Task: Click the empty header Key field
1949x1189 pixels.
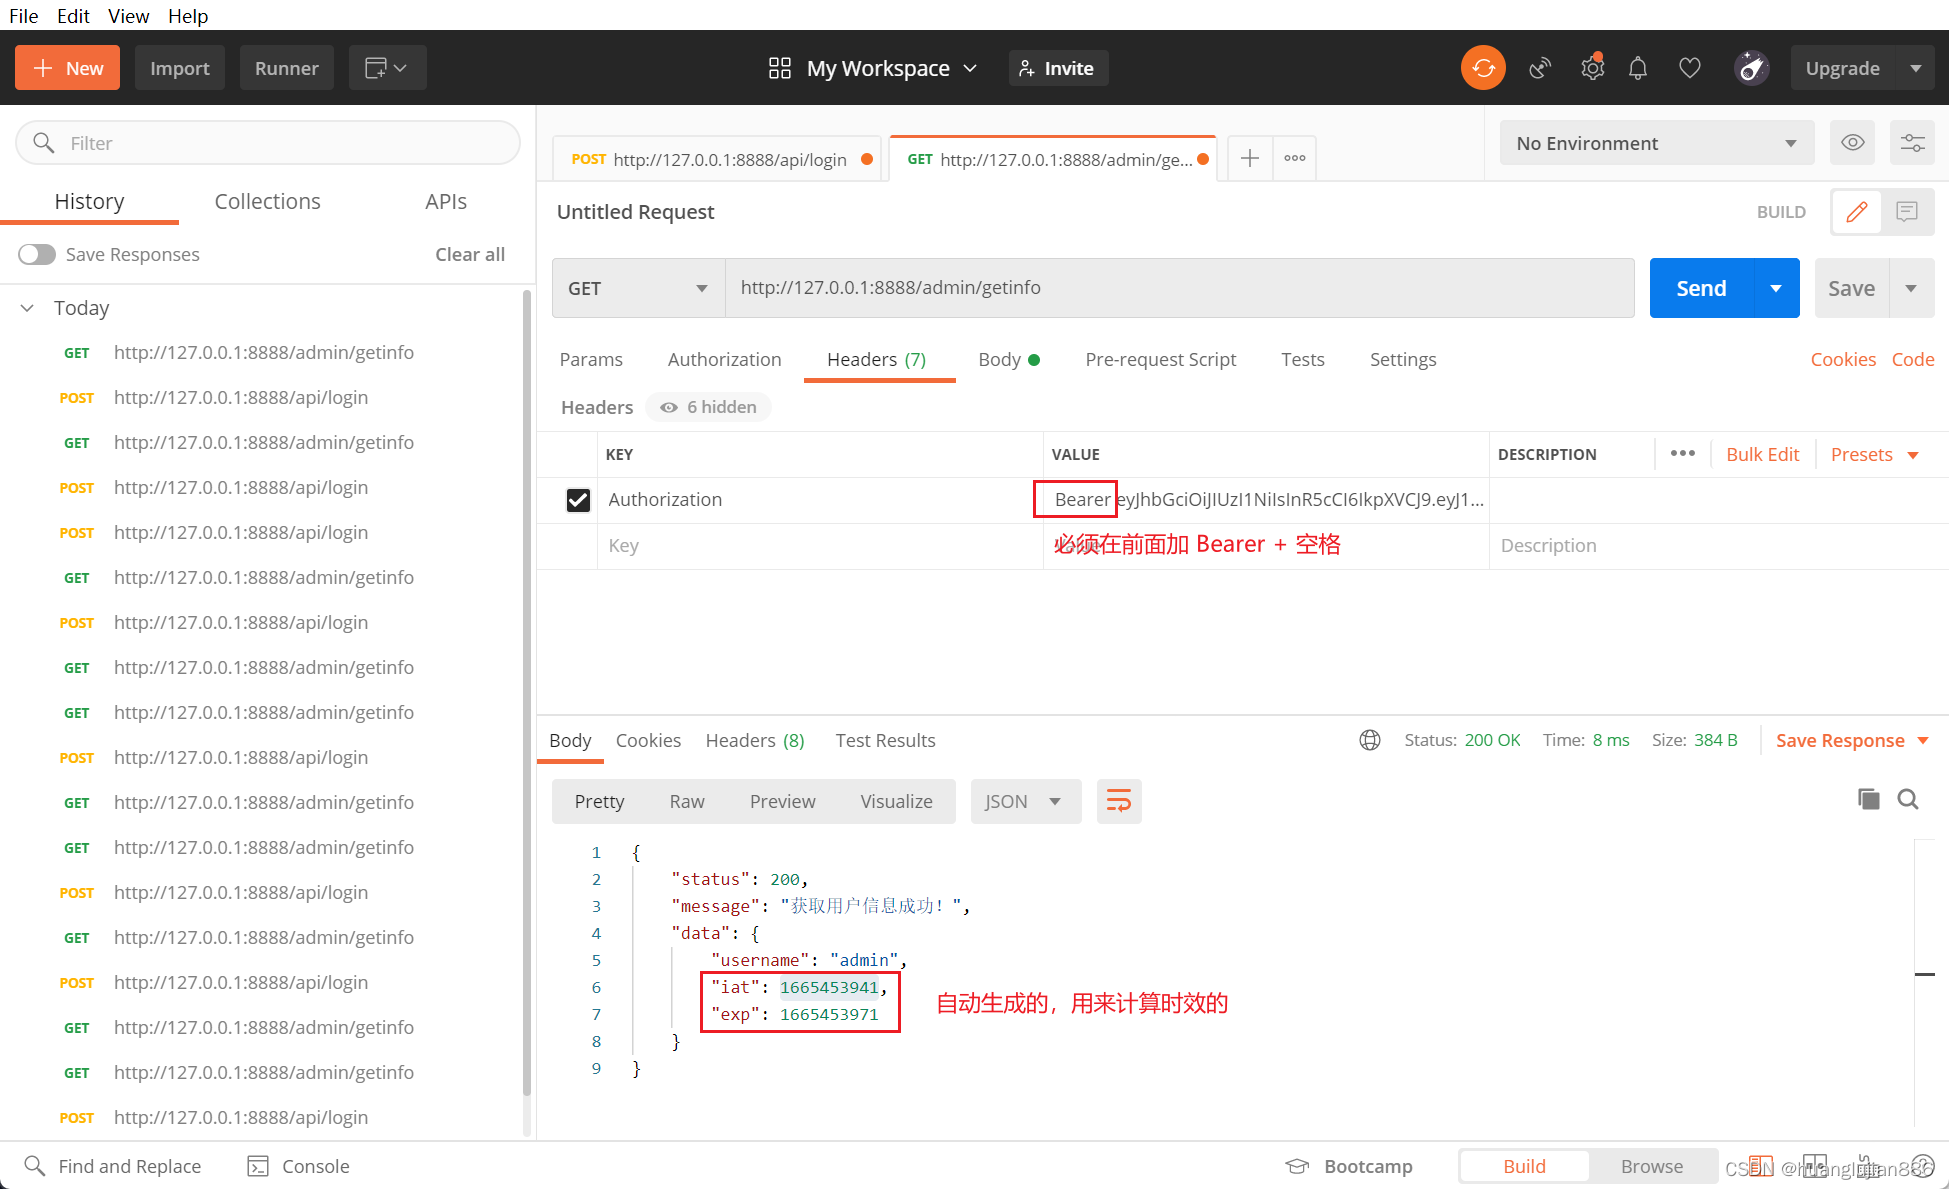Action: pyautogui.click(x=820, y=546)
